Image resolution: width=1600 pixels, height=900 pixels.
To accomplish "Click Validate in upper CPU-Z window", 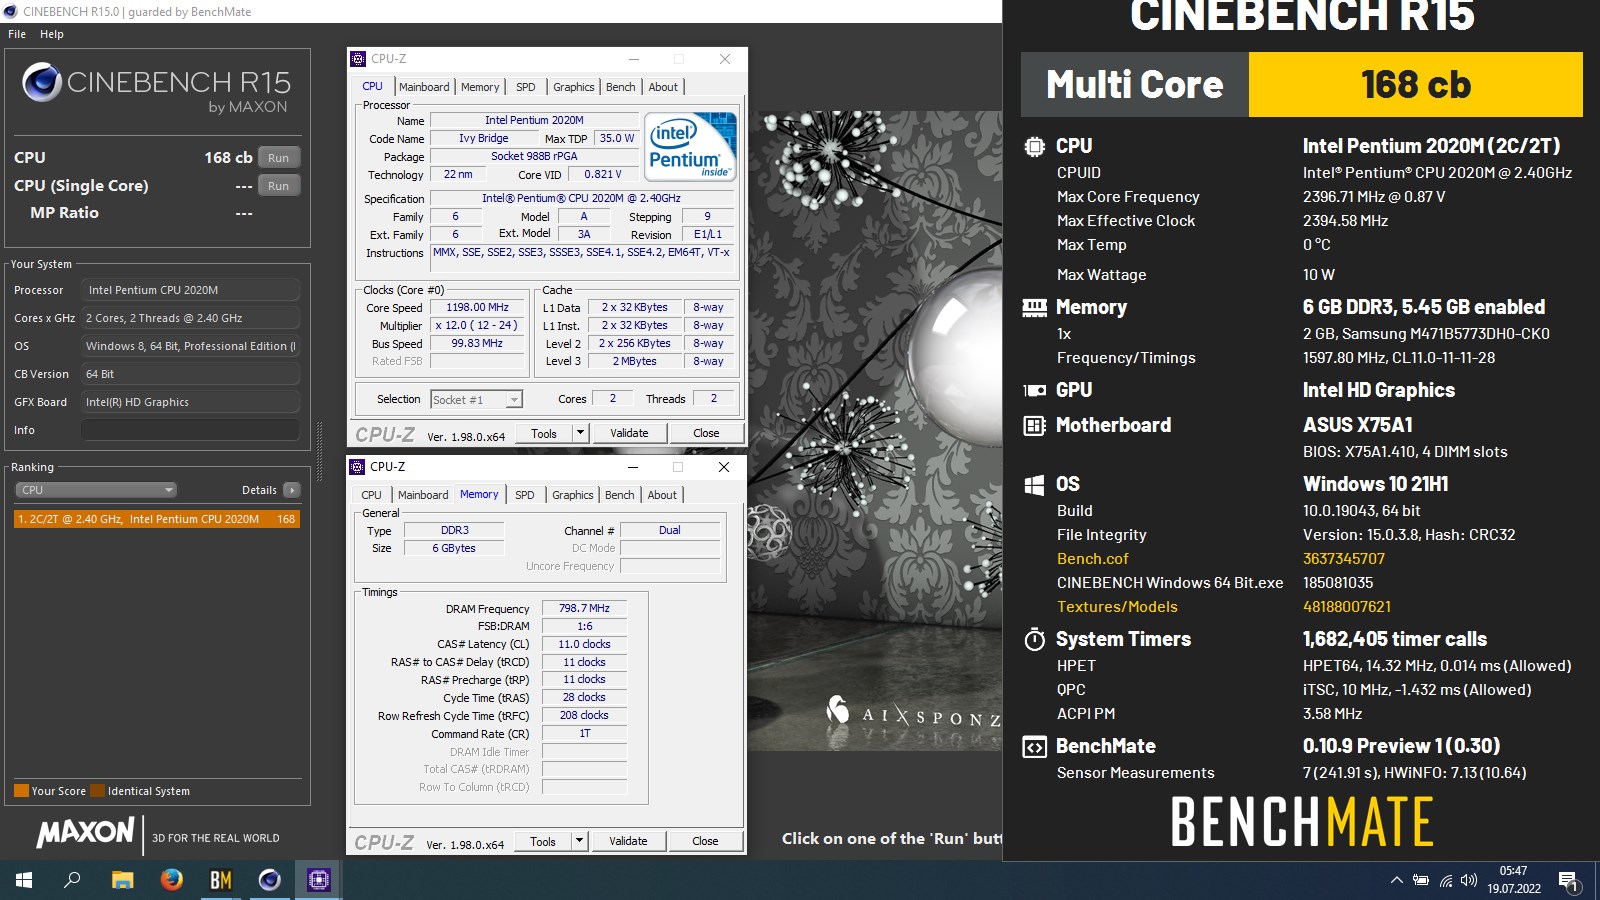I will 629,433.
